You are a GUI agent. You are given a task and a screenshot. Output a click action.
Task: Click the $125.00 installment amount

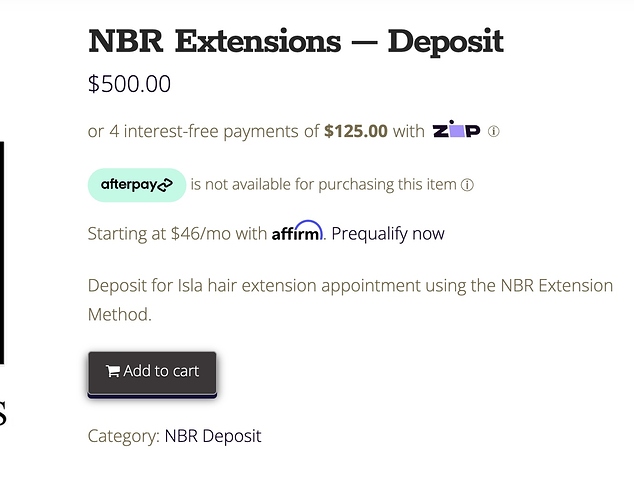(x=355, y=131)
